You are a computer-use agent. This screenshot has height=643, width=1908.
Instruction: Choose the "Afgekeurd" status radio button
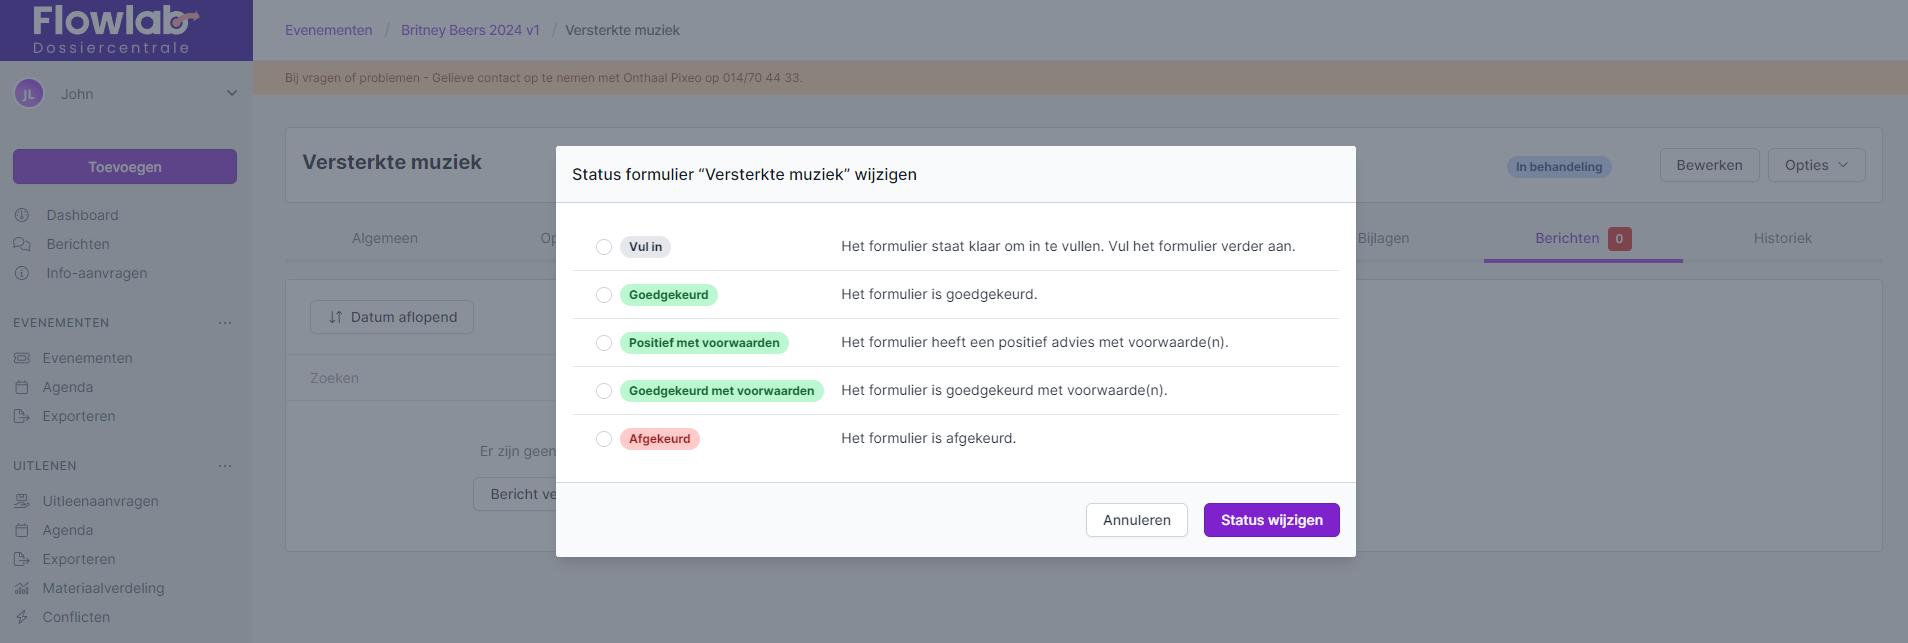tap(604, 439)
